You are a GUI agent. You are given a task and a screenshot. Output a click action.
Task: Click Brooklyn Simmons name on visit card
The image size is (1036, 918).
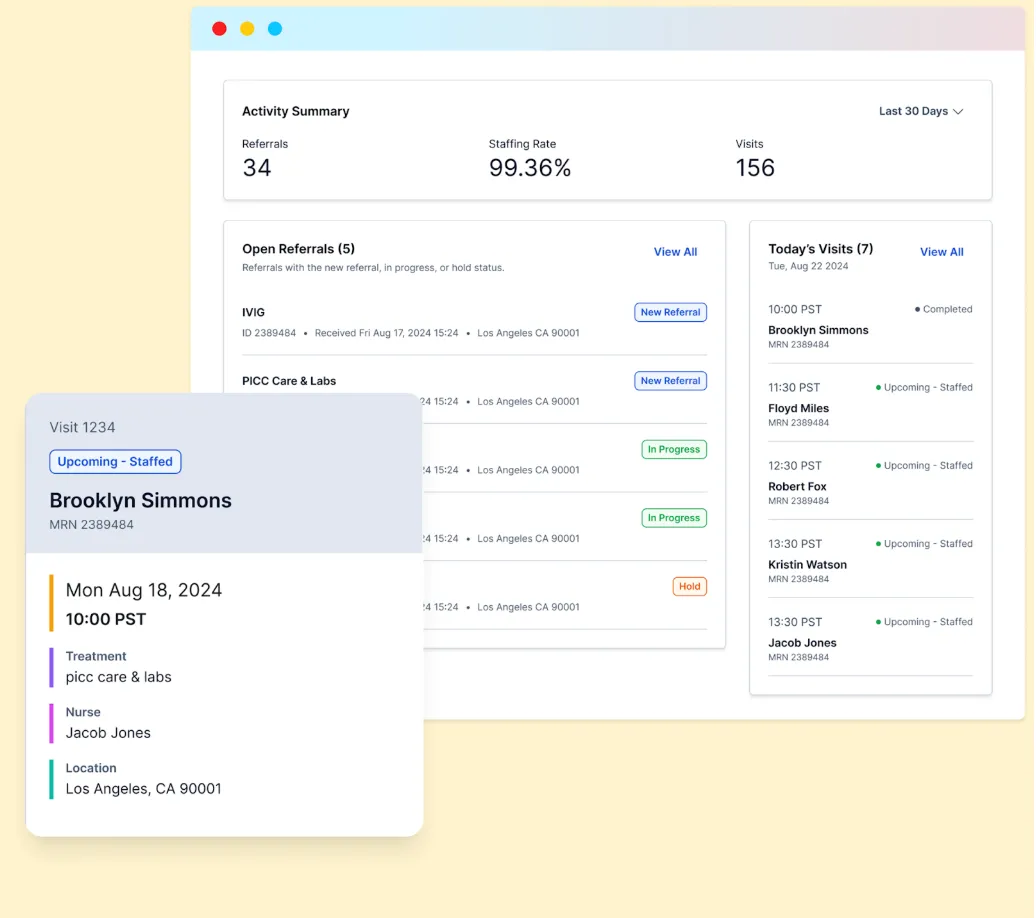pos(140,500)
